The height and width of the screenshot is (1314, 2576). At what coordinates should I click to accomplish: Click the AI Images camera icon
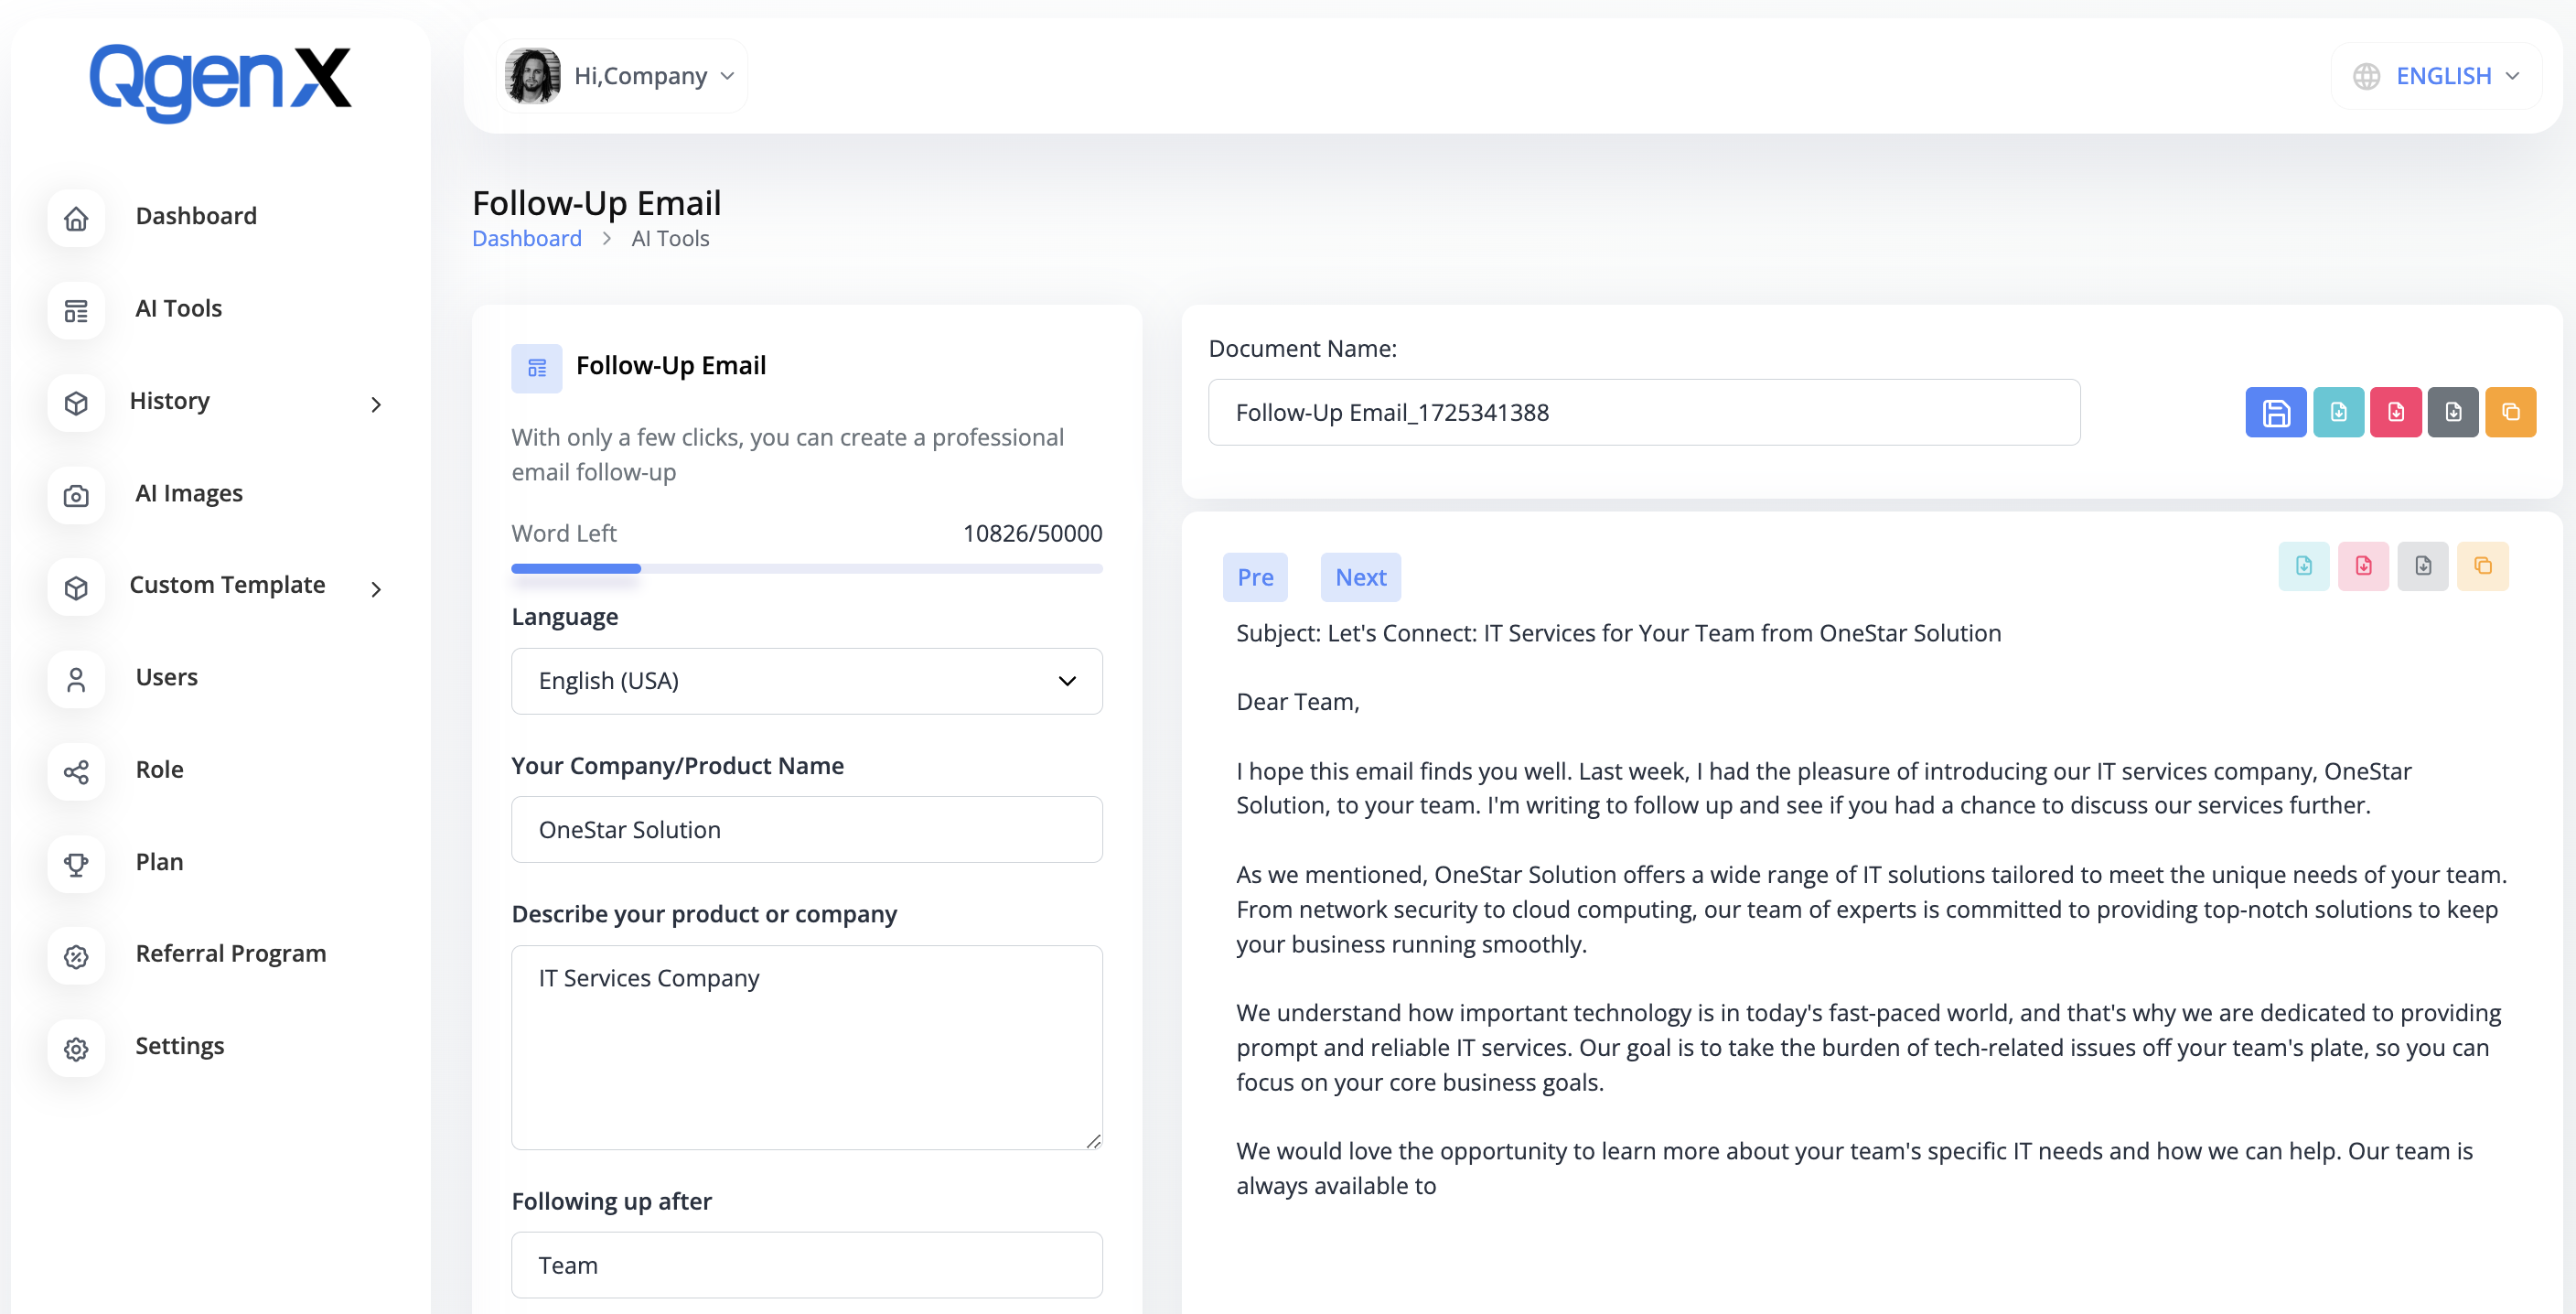(x=76, y=495)
